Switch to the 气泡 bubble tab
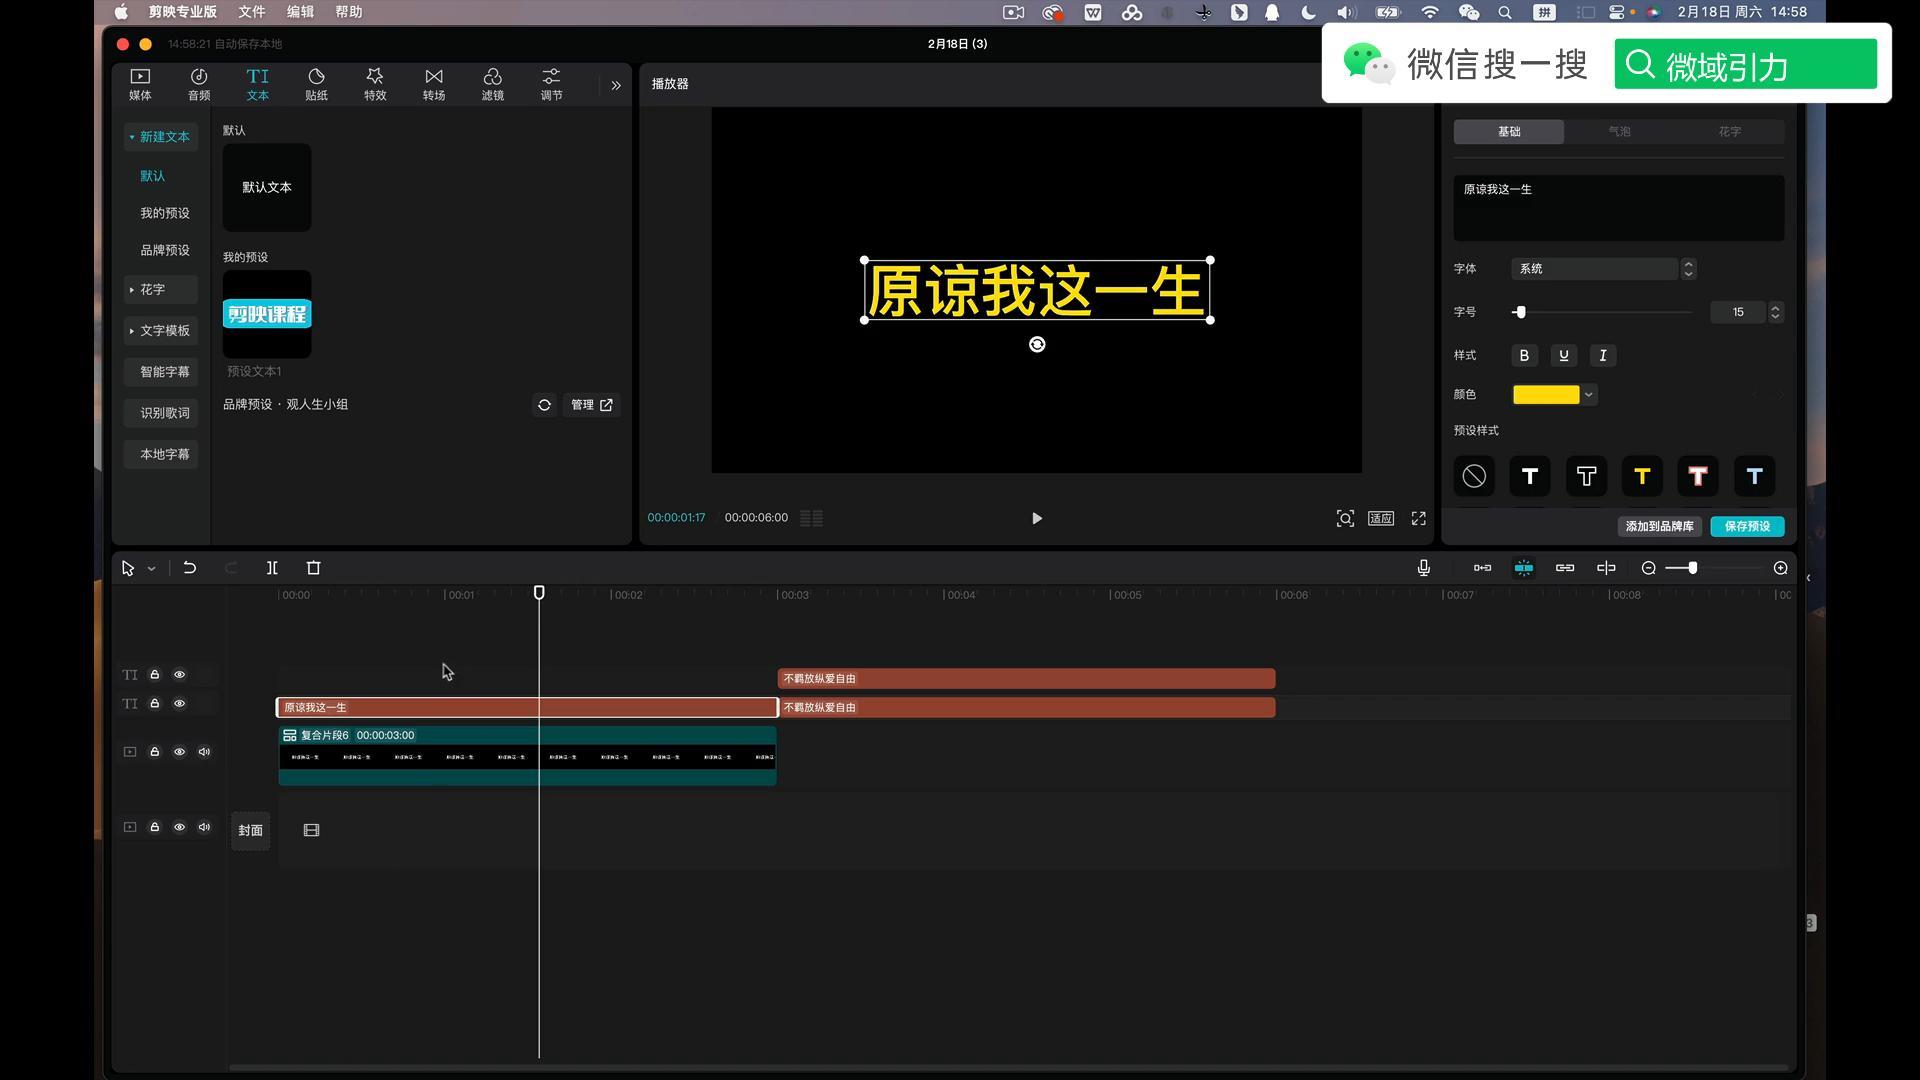Screen dimensions: 1920x1080 point(1619,132)
